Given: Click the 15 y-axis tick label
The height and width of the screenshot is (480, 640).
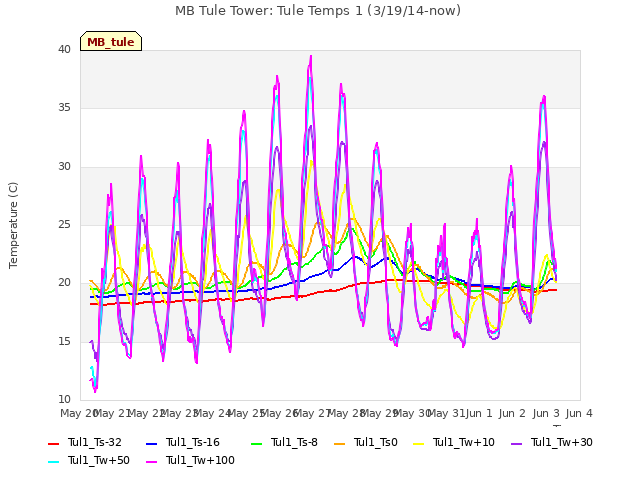Looking at the screenshot, I should [x=64, y=342].
